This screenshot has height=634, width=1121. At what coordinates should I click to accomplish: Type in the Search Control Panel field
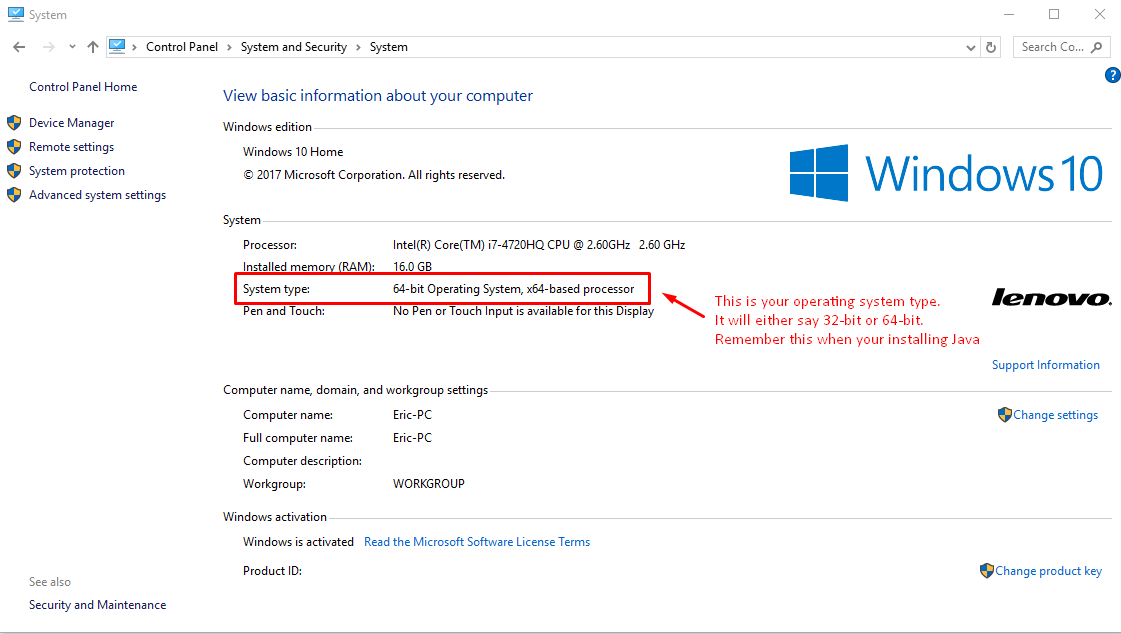[x=1051, y=47]
